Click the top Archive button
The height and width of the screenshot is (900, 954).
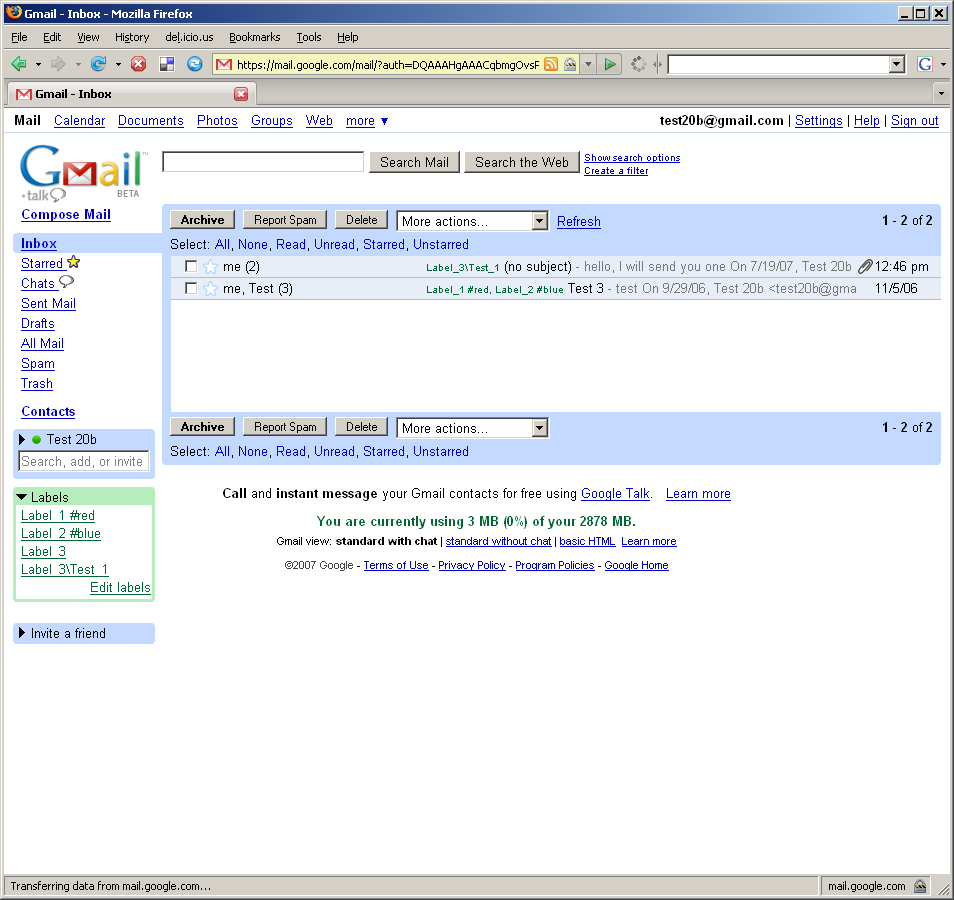coord(203,220)
